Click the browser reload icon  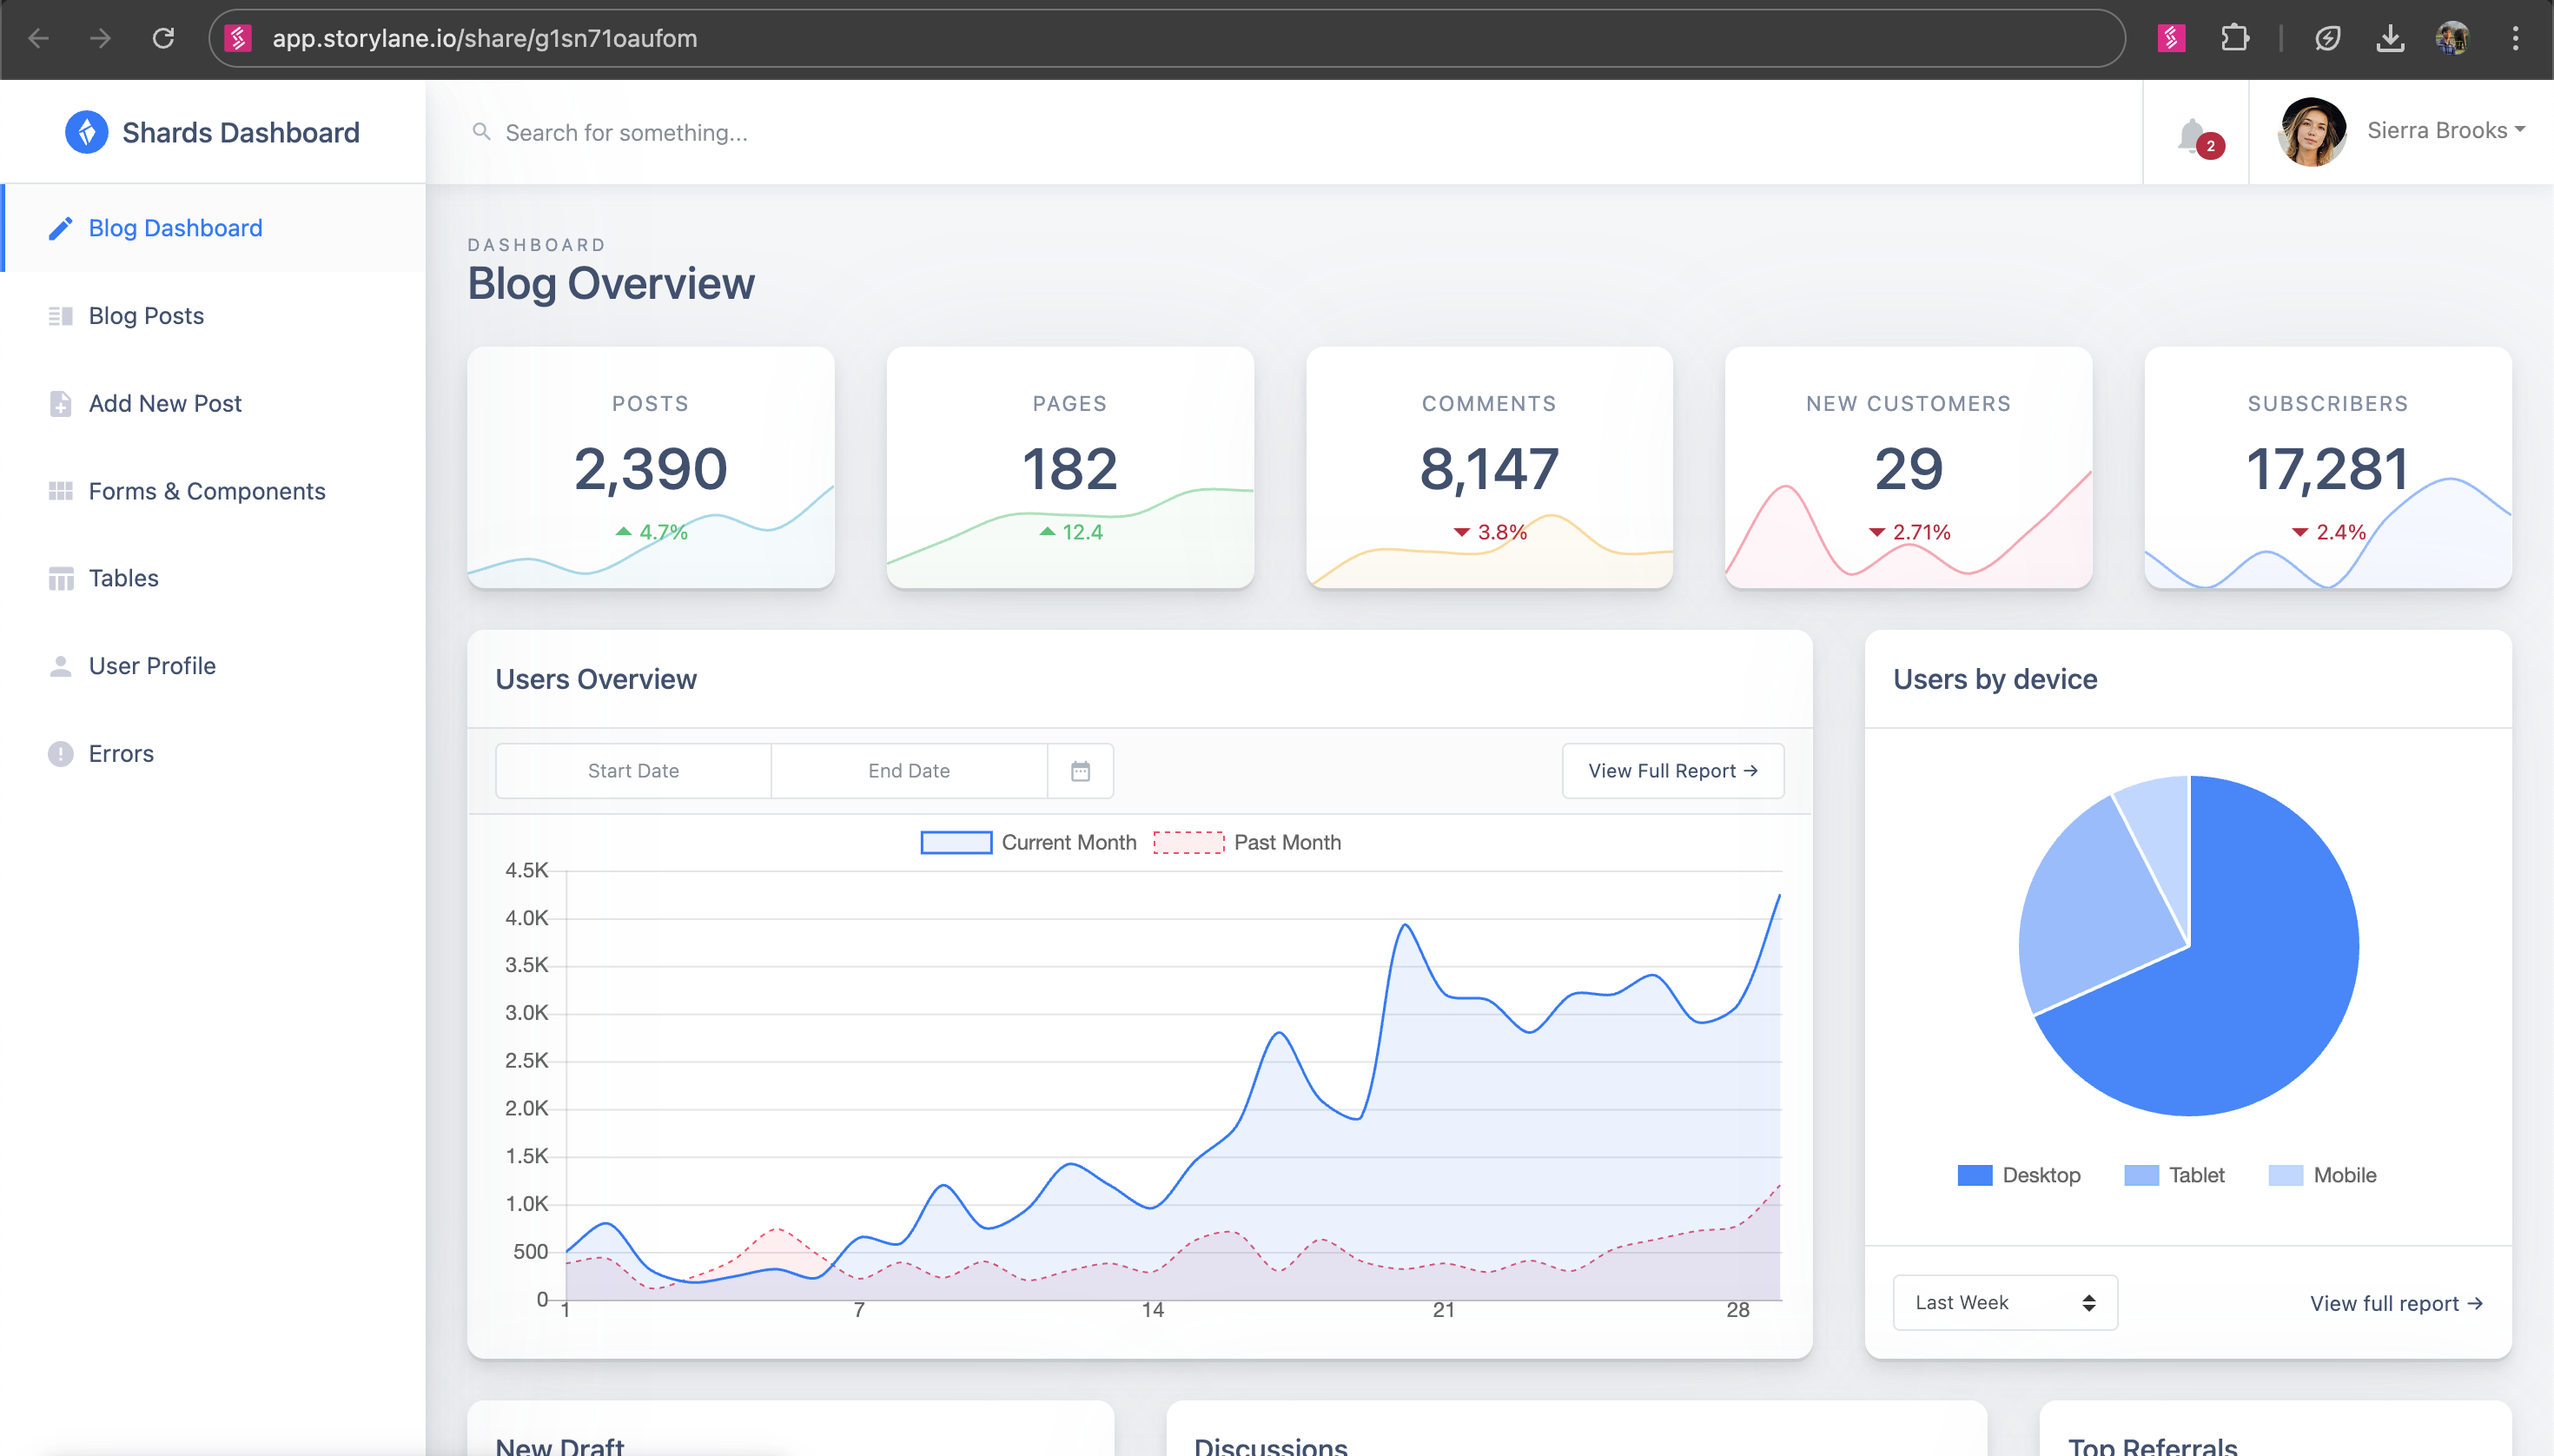tap(163, 38)
